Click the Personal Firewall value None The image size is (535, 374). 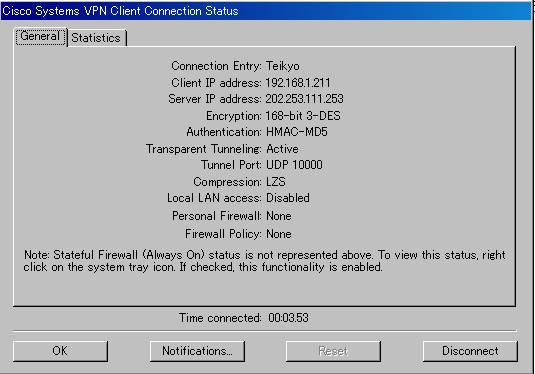point(278,216)
